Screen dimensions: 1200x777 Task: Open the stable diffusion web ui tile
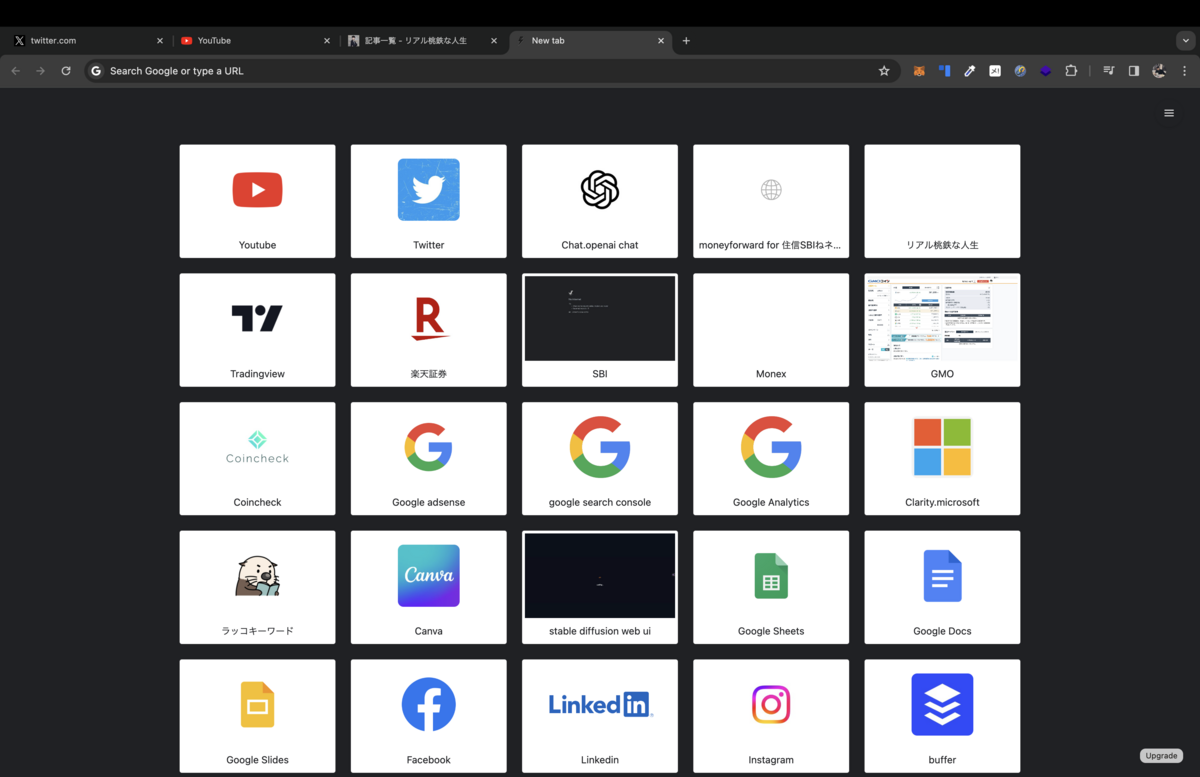600,587
